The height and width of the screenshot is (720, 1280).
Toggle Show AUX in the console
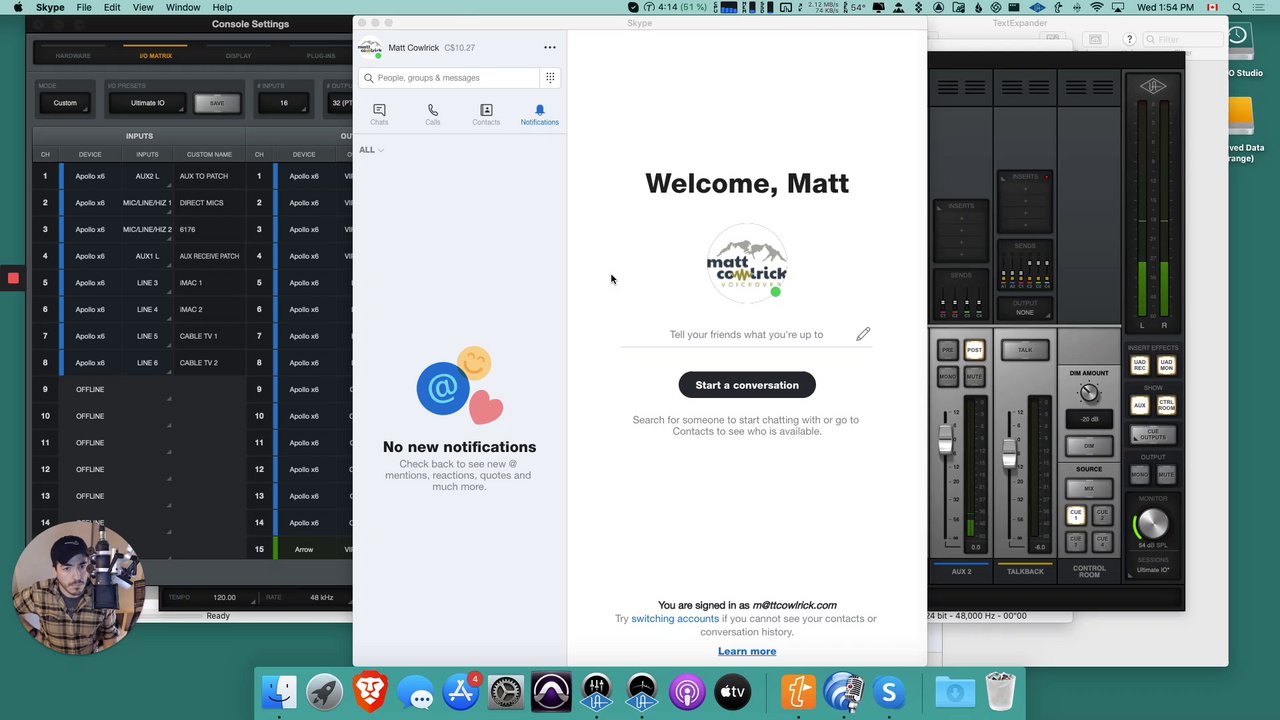(x=1139, y=405)
